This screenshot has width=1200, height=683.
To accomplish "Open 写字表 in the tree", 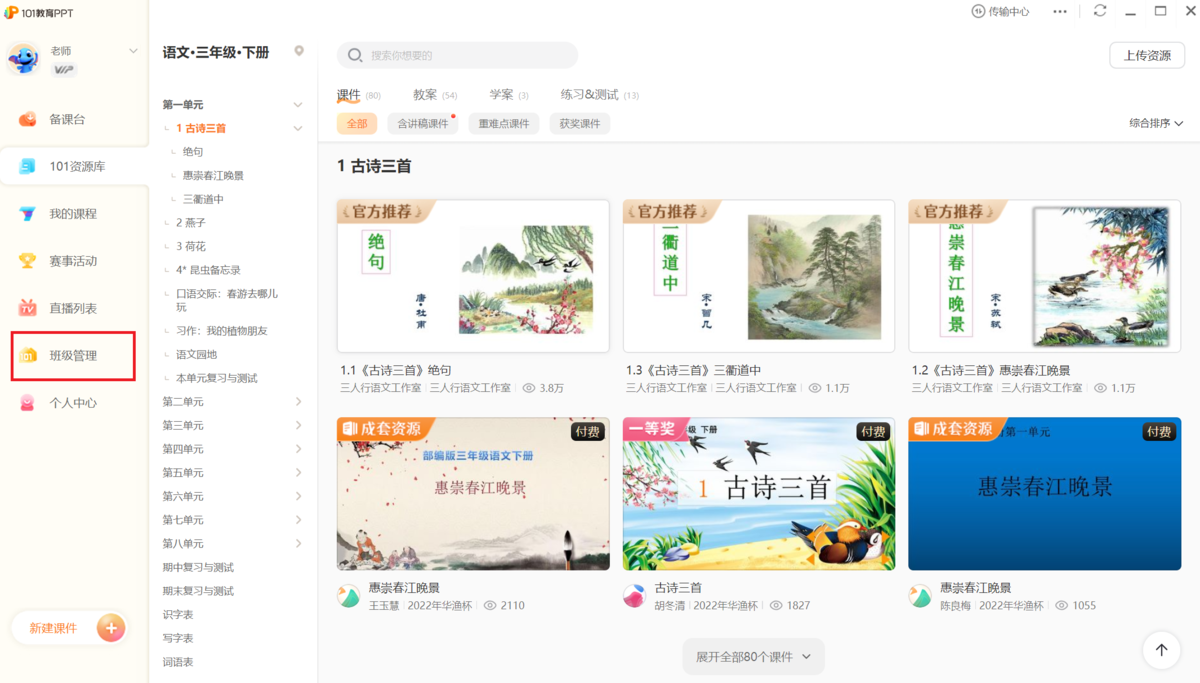I will point(178,638).
